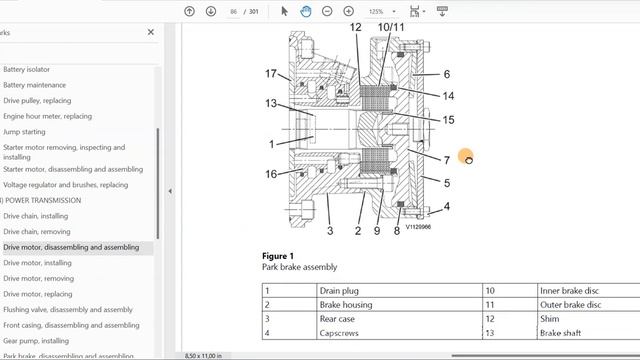
Task: Click the page number input field
Action: tap(233, 12)
